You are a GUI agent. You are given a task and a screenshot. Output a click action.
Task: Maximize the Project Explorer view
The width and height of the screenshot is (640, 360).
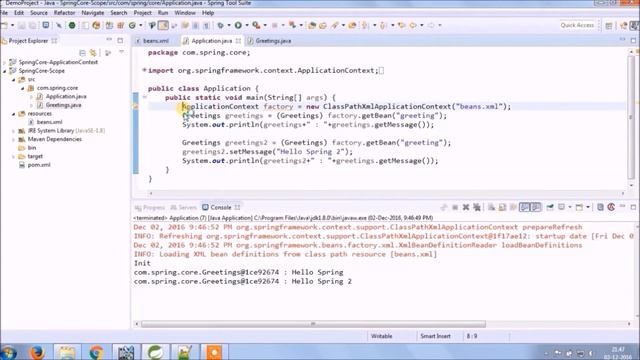click(x=120, y=40)
